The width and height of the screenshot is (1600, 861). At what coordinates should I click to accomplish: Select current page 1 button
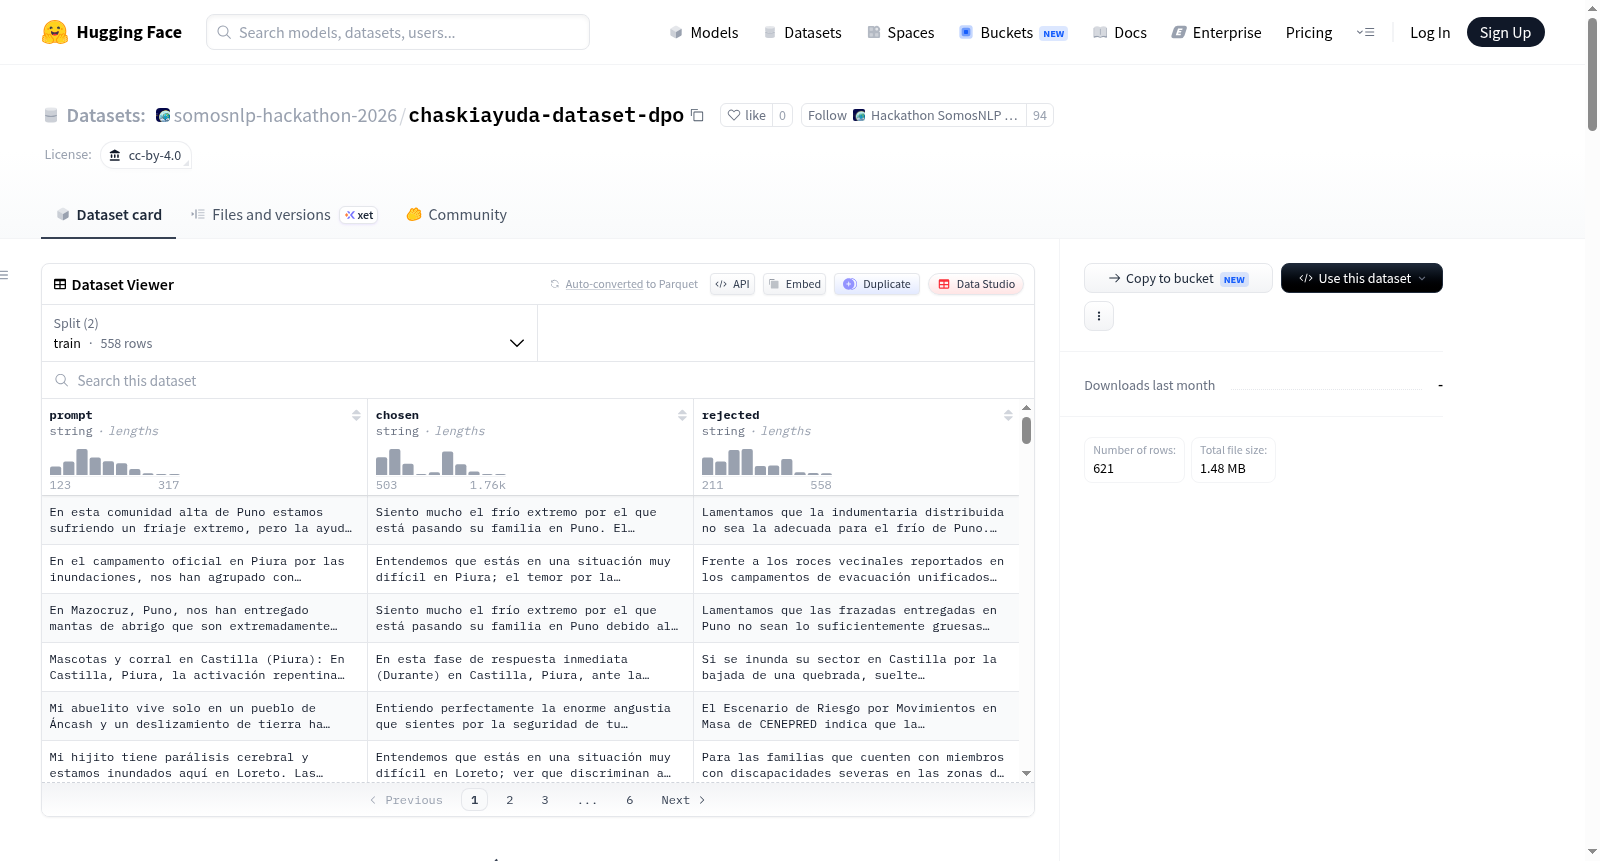474,800
